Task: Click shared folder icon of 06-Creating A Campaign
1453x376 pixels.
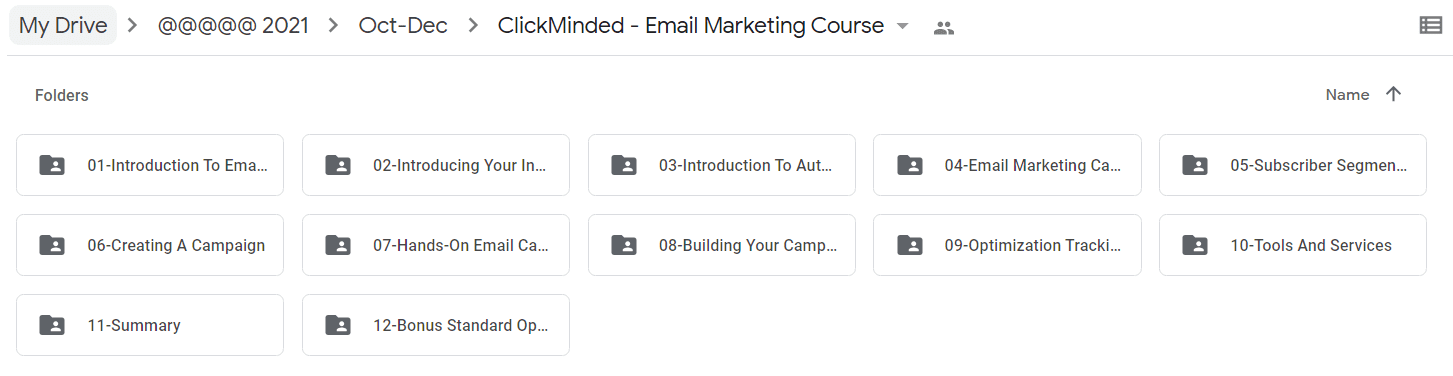Action: 51,245
